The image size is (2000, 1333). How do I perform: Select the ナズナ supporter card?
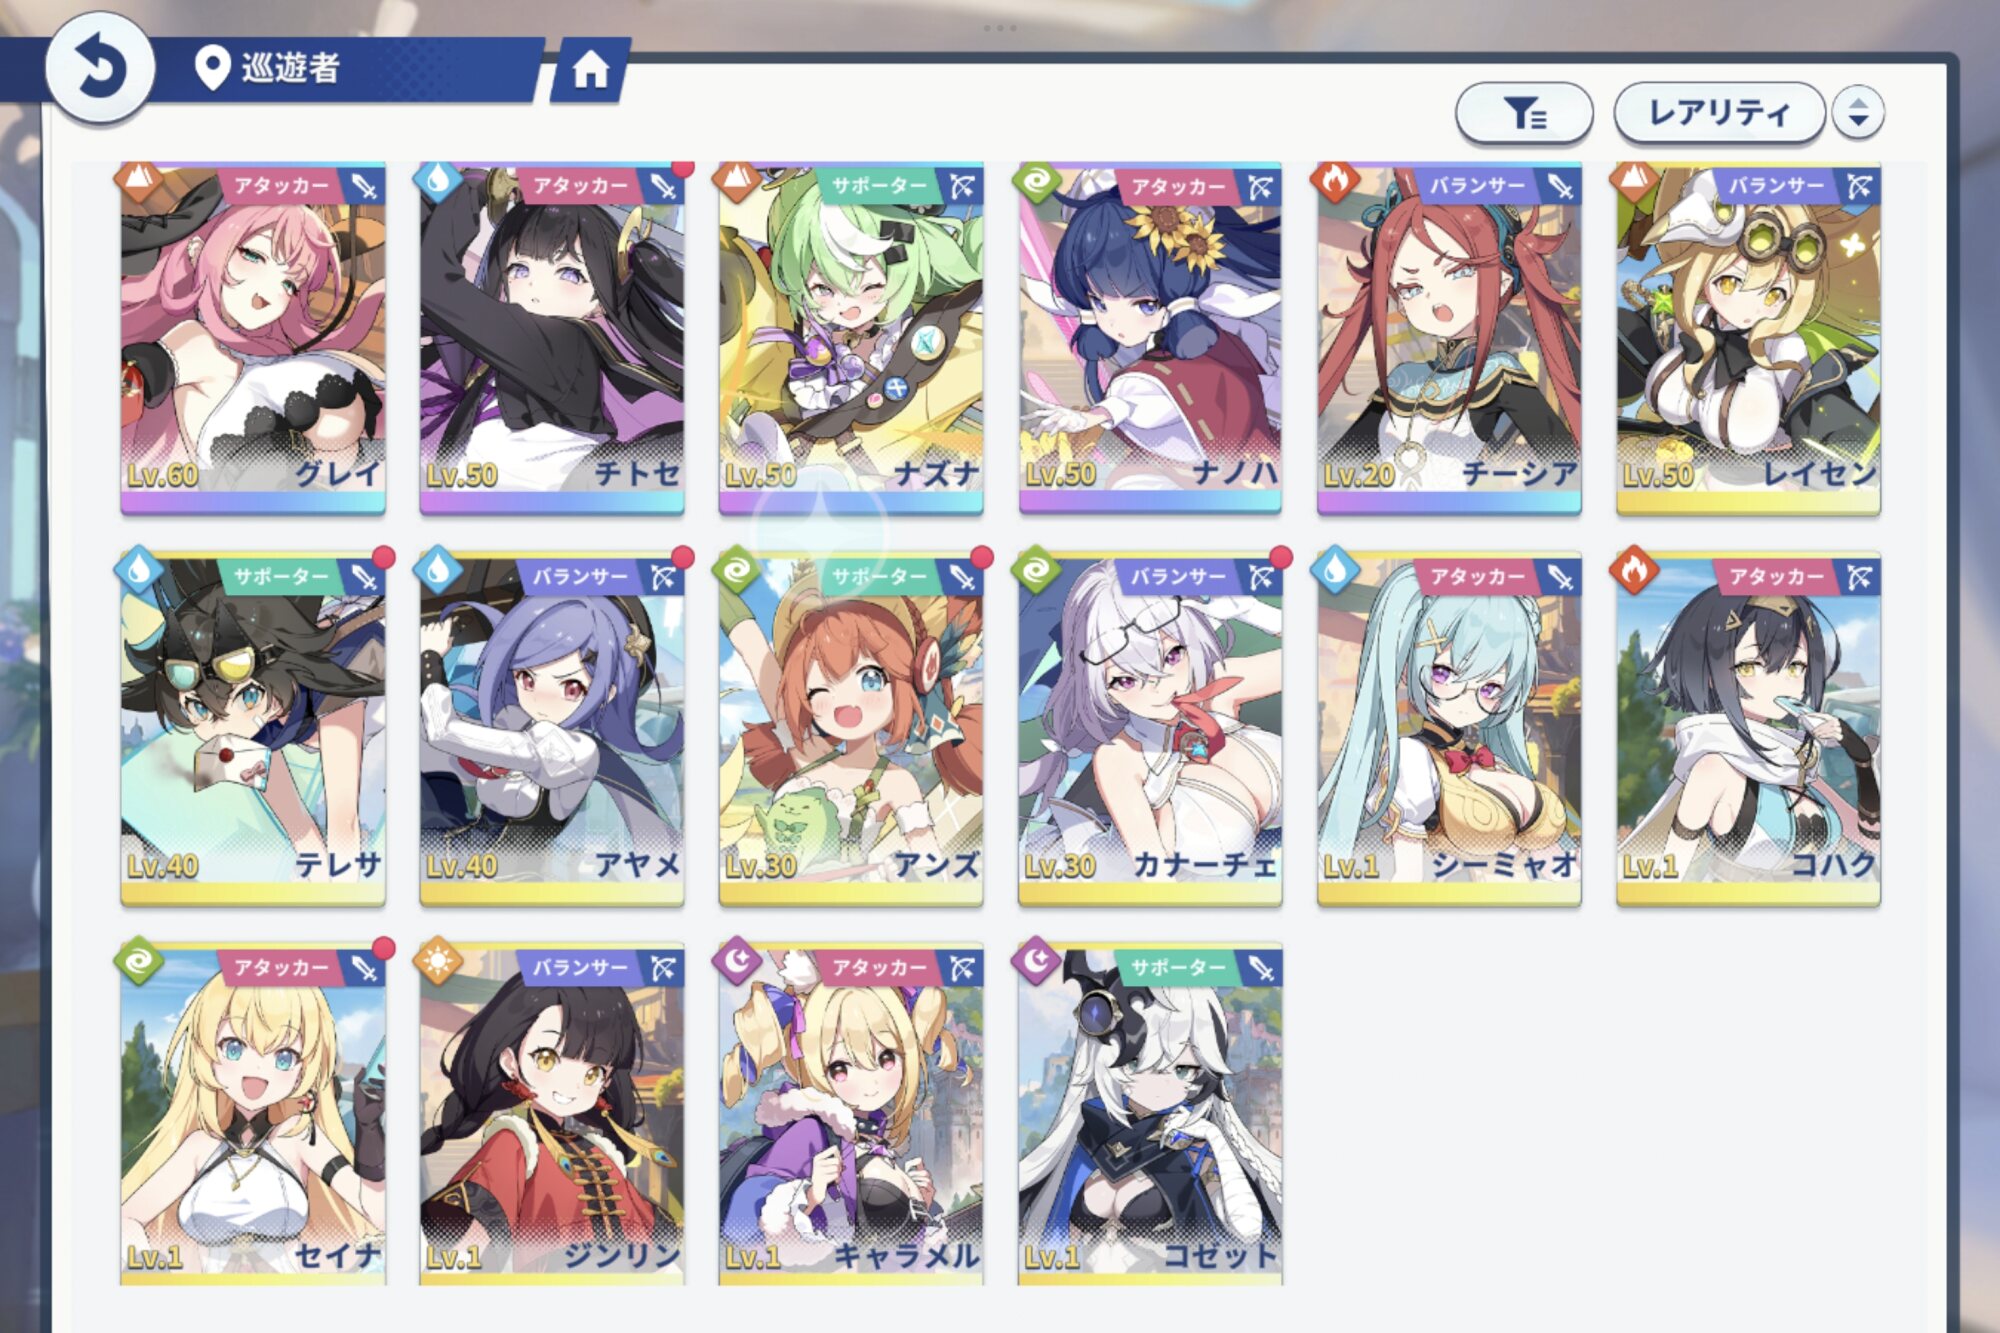pos(851,339)
